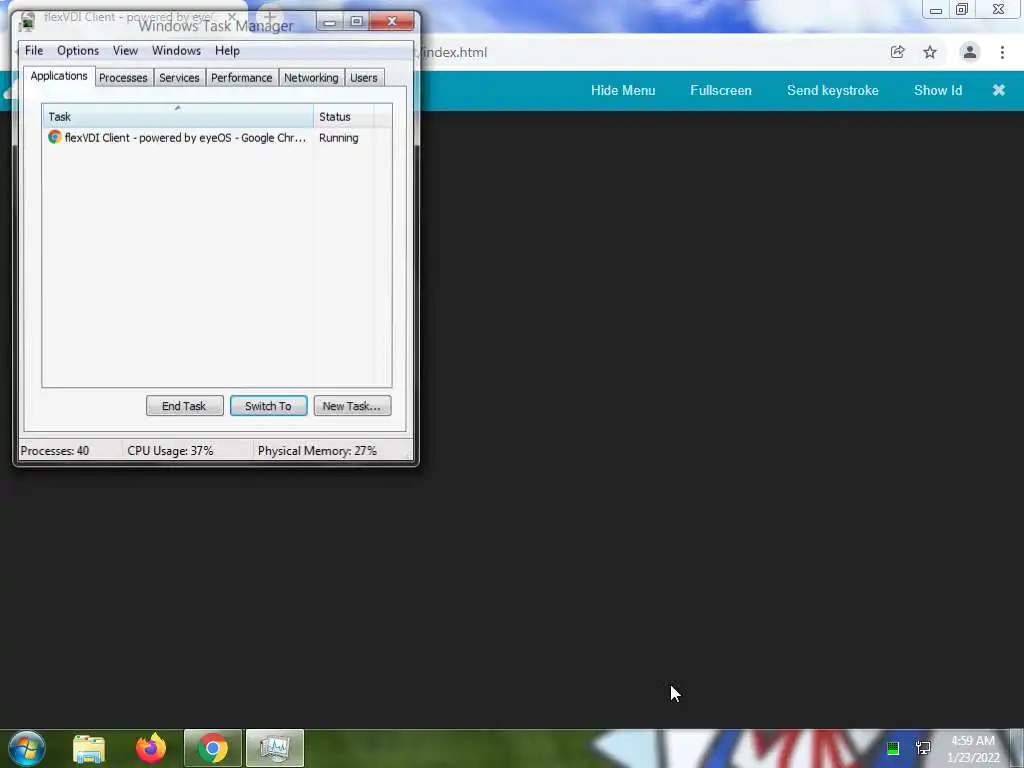Switch to the Processes tab

123,78
